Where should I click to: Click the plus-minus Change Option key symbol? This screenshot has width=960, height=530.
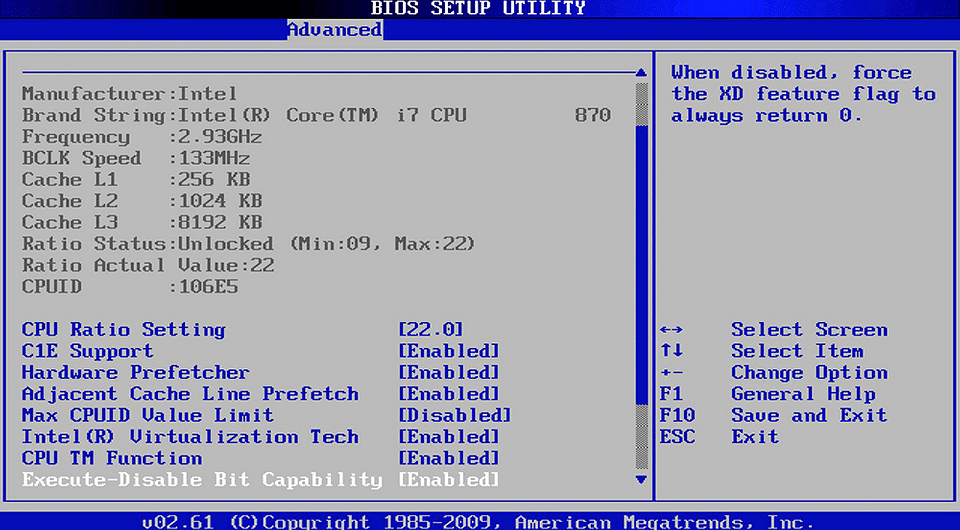(x=672, y=373)
